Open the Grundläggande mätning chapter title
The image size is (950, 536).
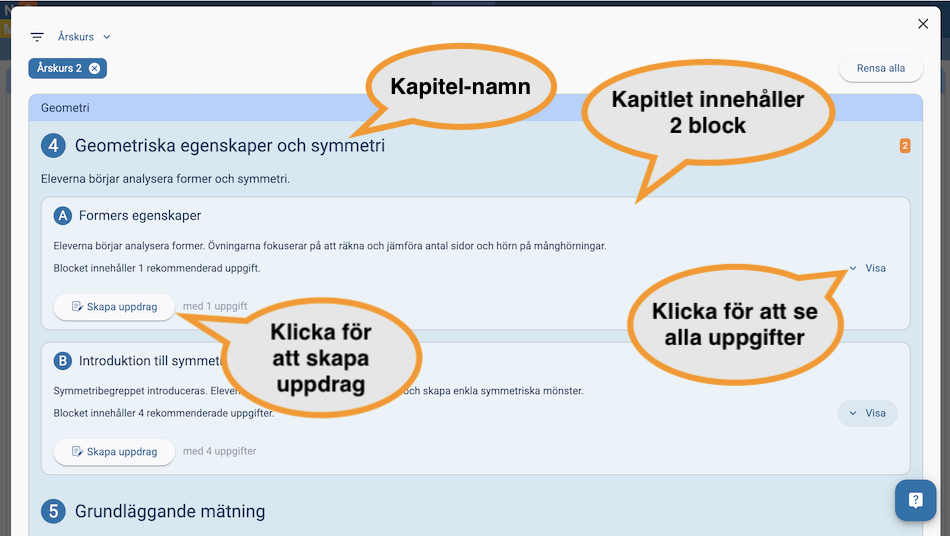click(170, 512)
